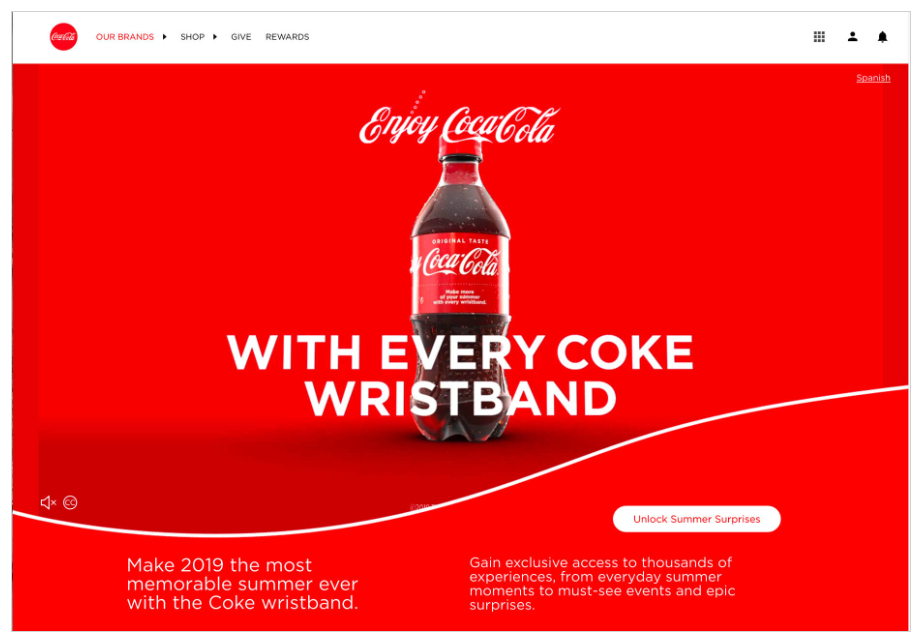Click the Coca-Cola logo in header
Screen dimensions: 920x635
tap(63, 36)
